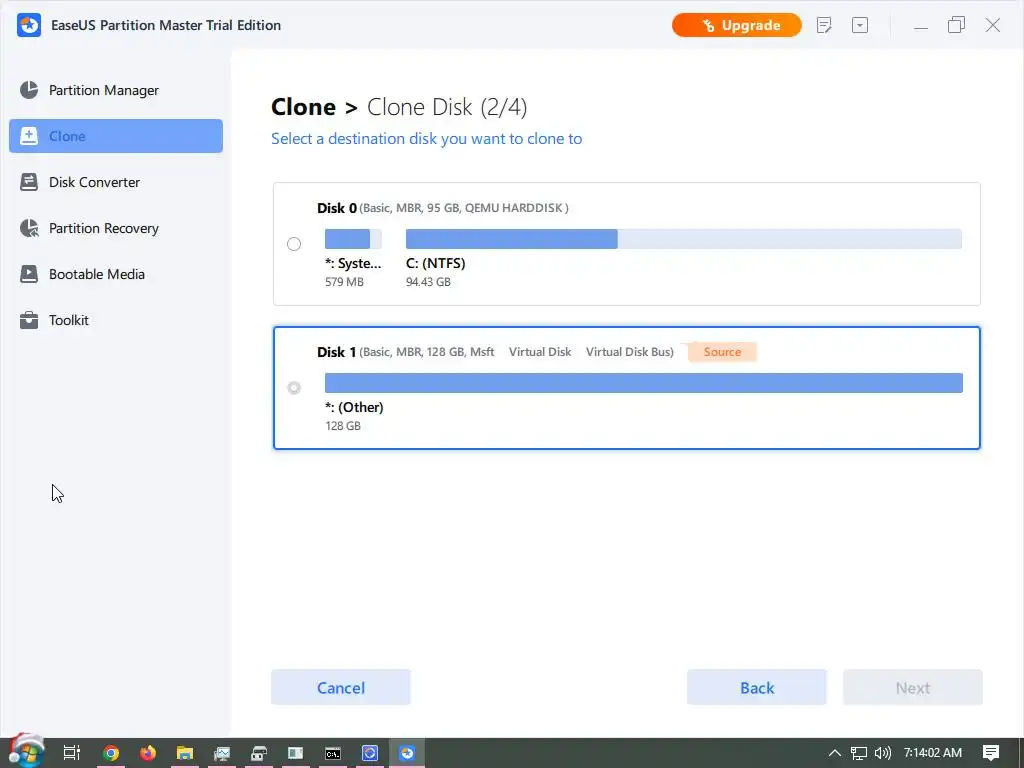Open the task notes icon near Upgrade
Viewport: 1024px width, 768px height.
pos(824,25)
